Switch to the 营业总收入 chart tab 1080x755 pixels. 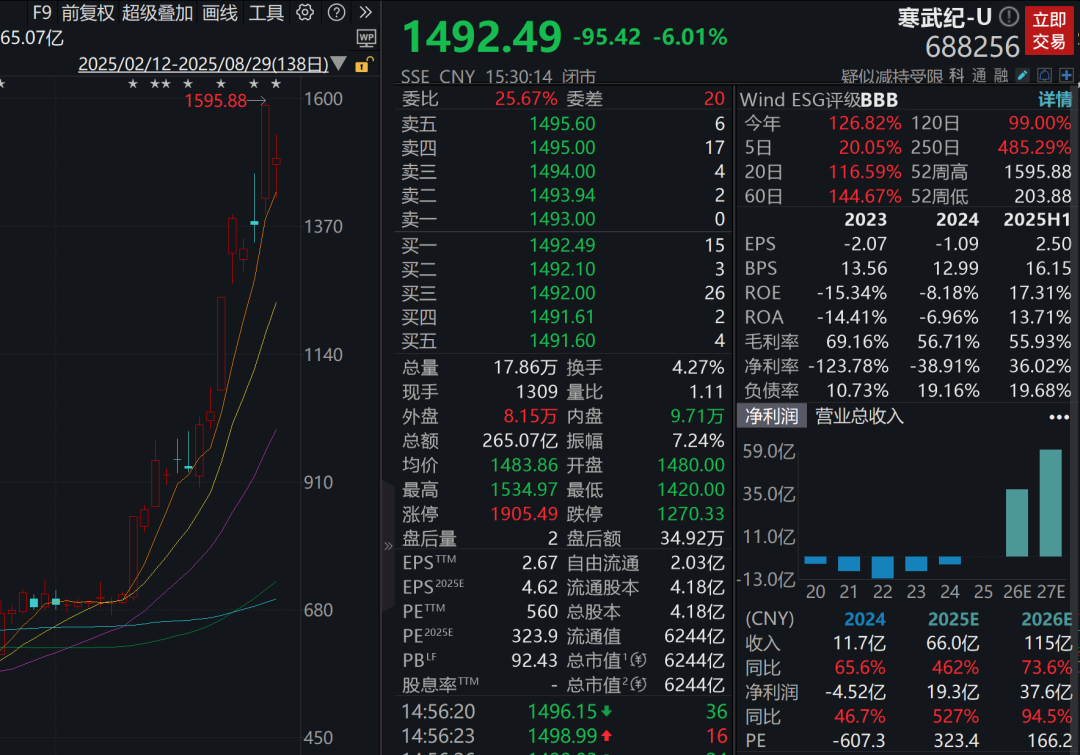click(x=859, y=416)
